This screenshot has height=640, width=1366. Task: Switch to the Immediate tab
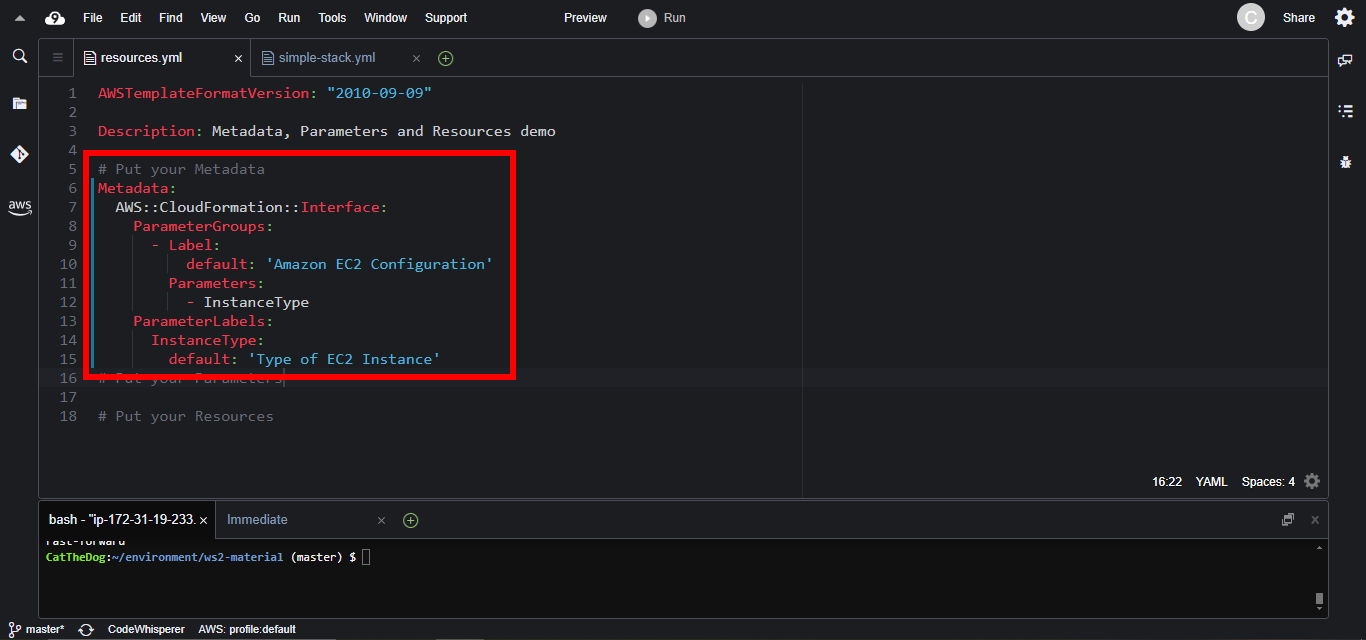(257, 520)
